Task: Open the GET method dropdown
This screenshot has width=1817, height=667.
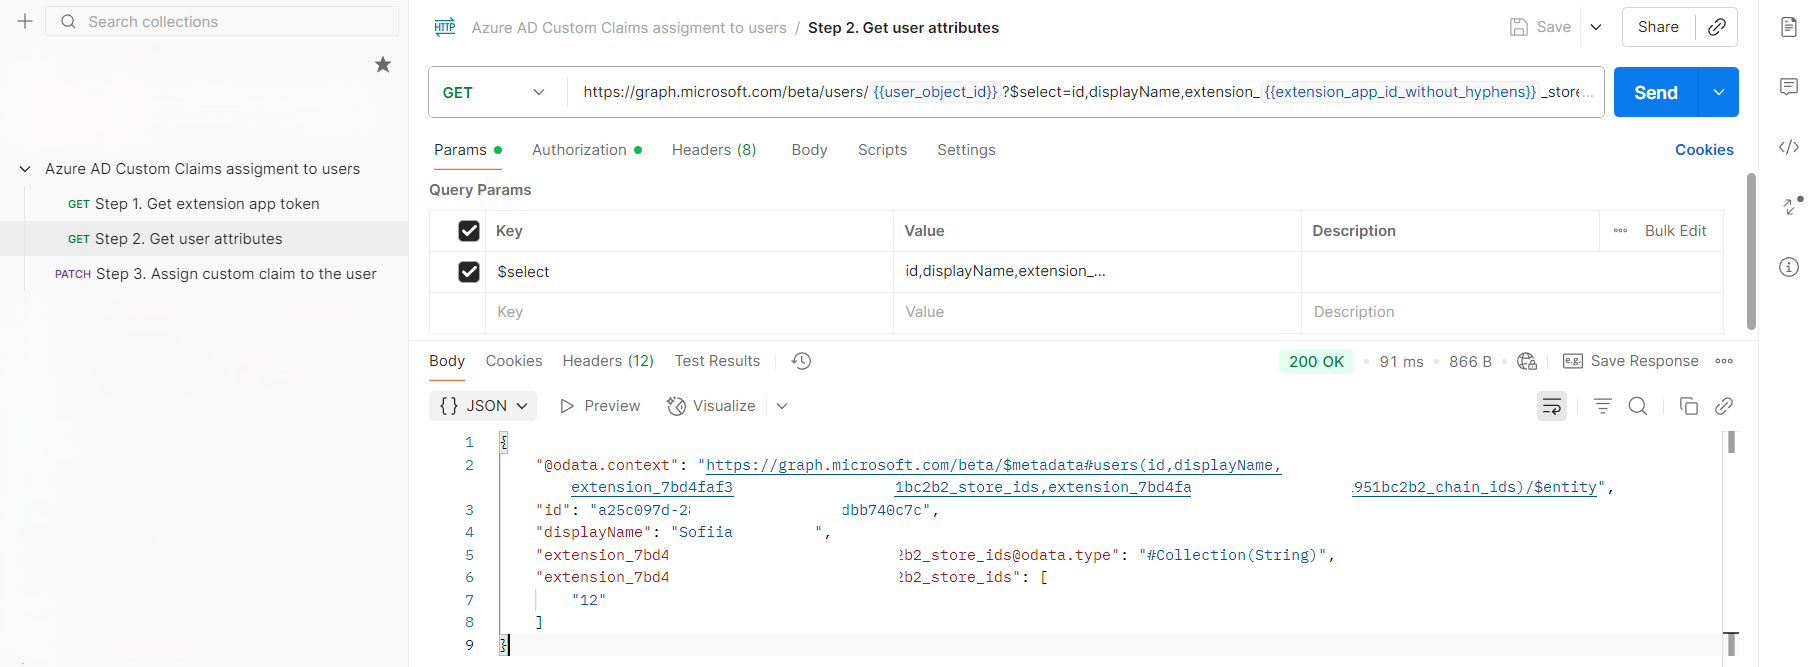Action: coord(494,93)
